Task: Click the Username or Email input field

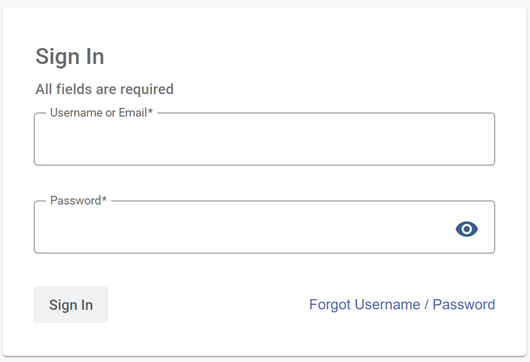Action: click(x=264, y=139)
